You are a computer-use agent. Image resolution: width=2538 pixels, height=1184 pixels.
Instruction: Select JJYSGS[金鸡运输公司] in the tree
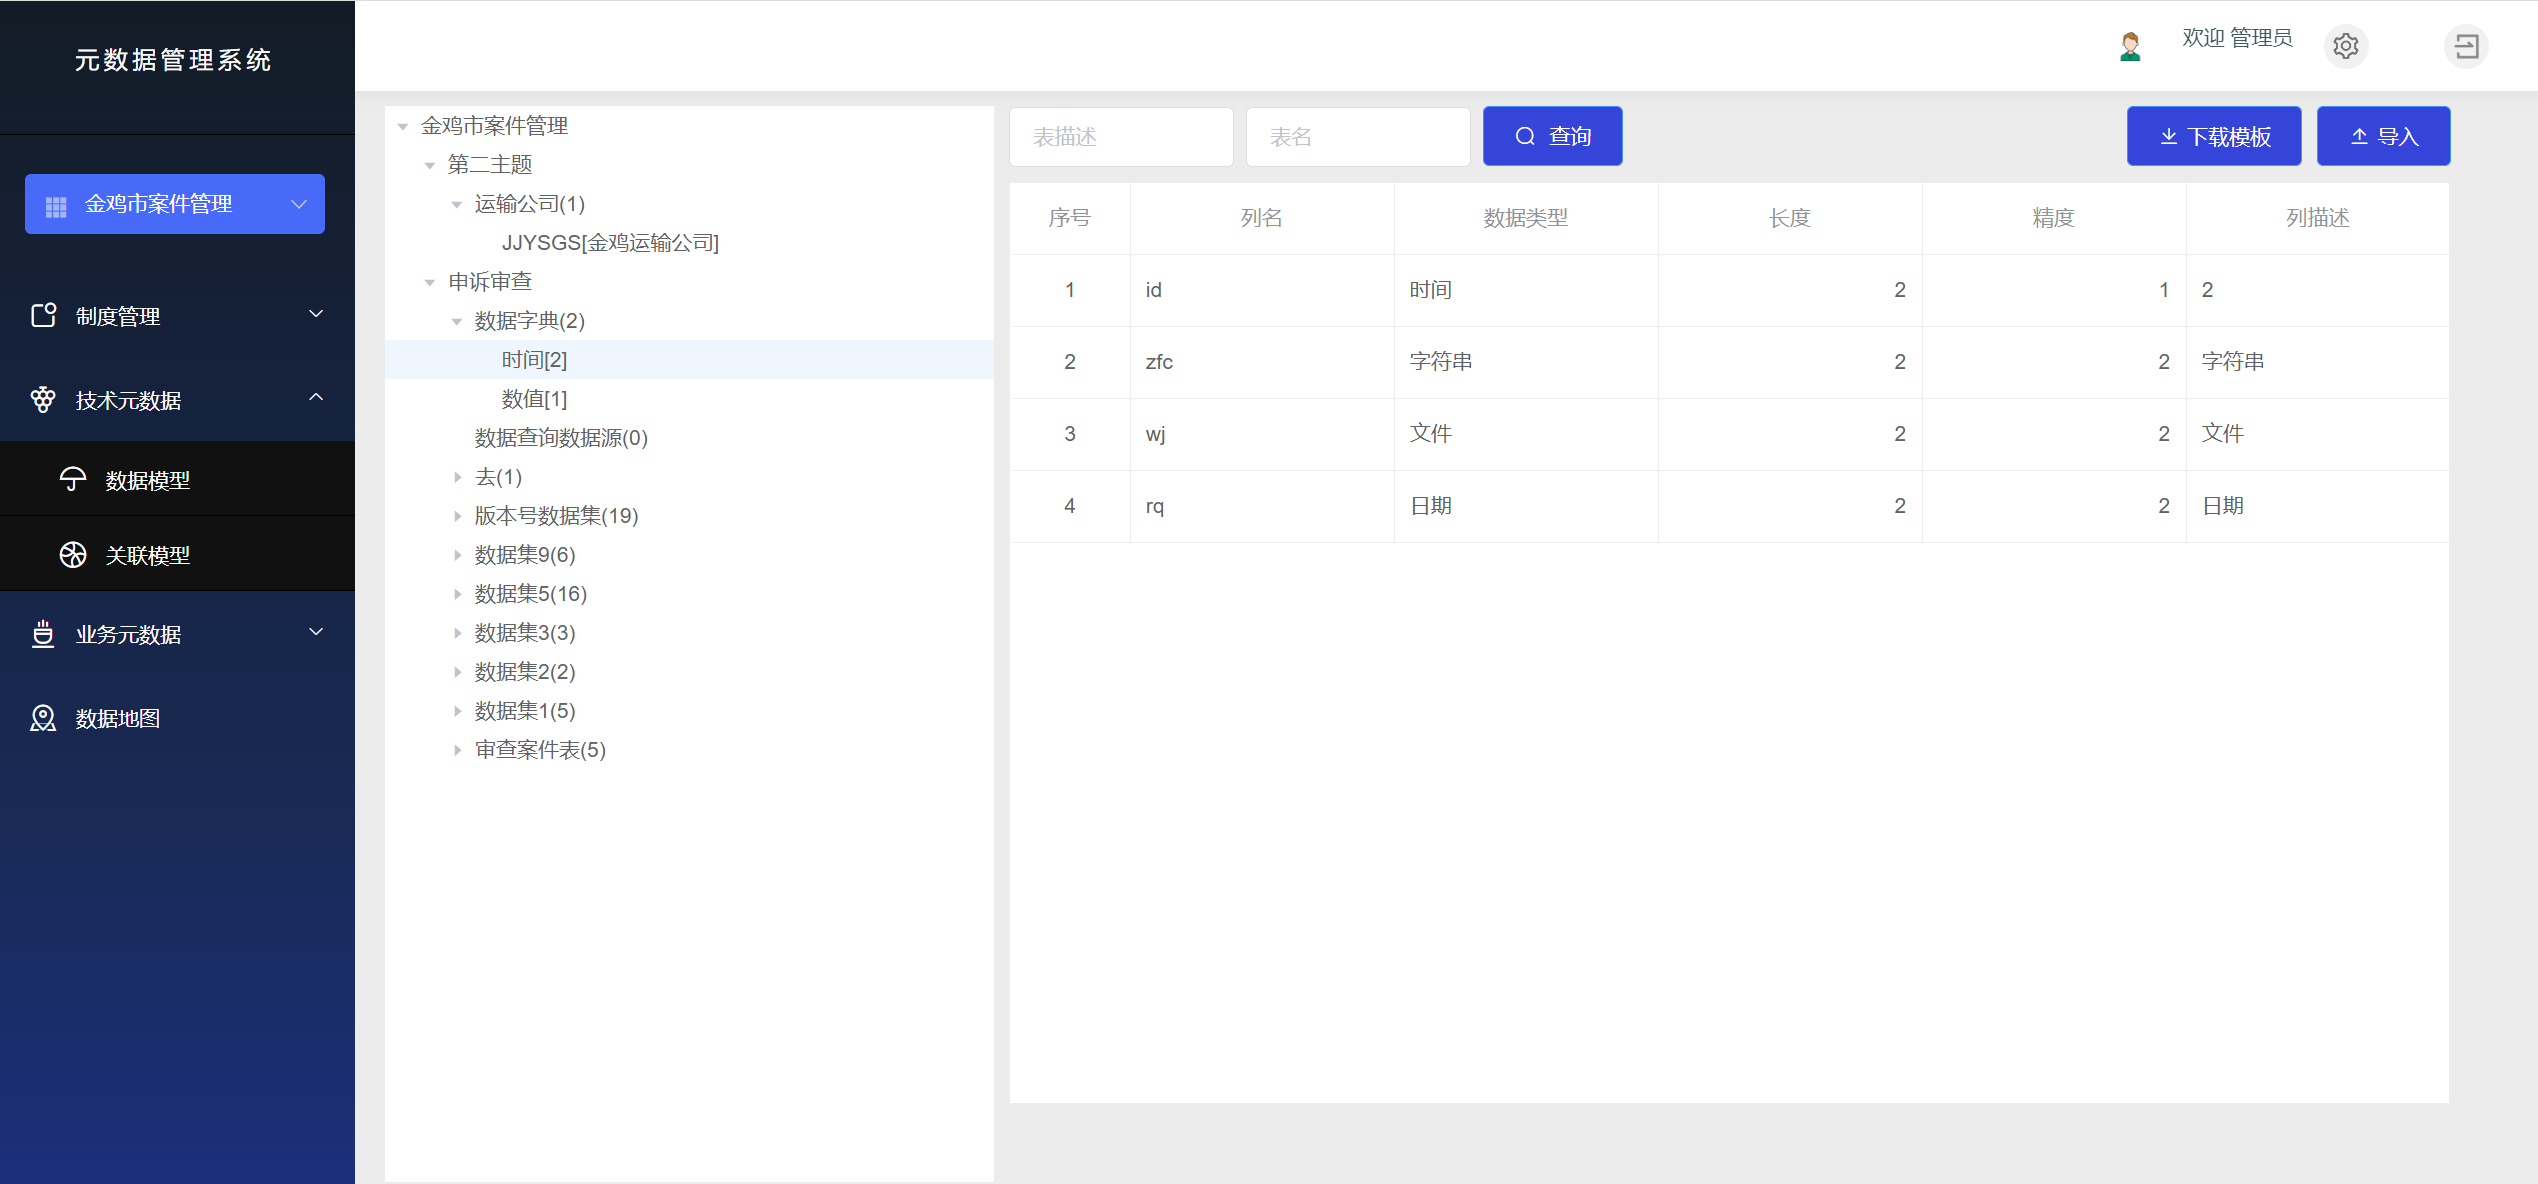(610, 243)
